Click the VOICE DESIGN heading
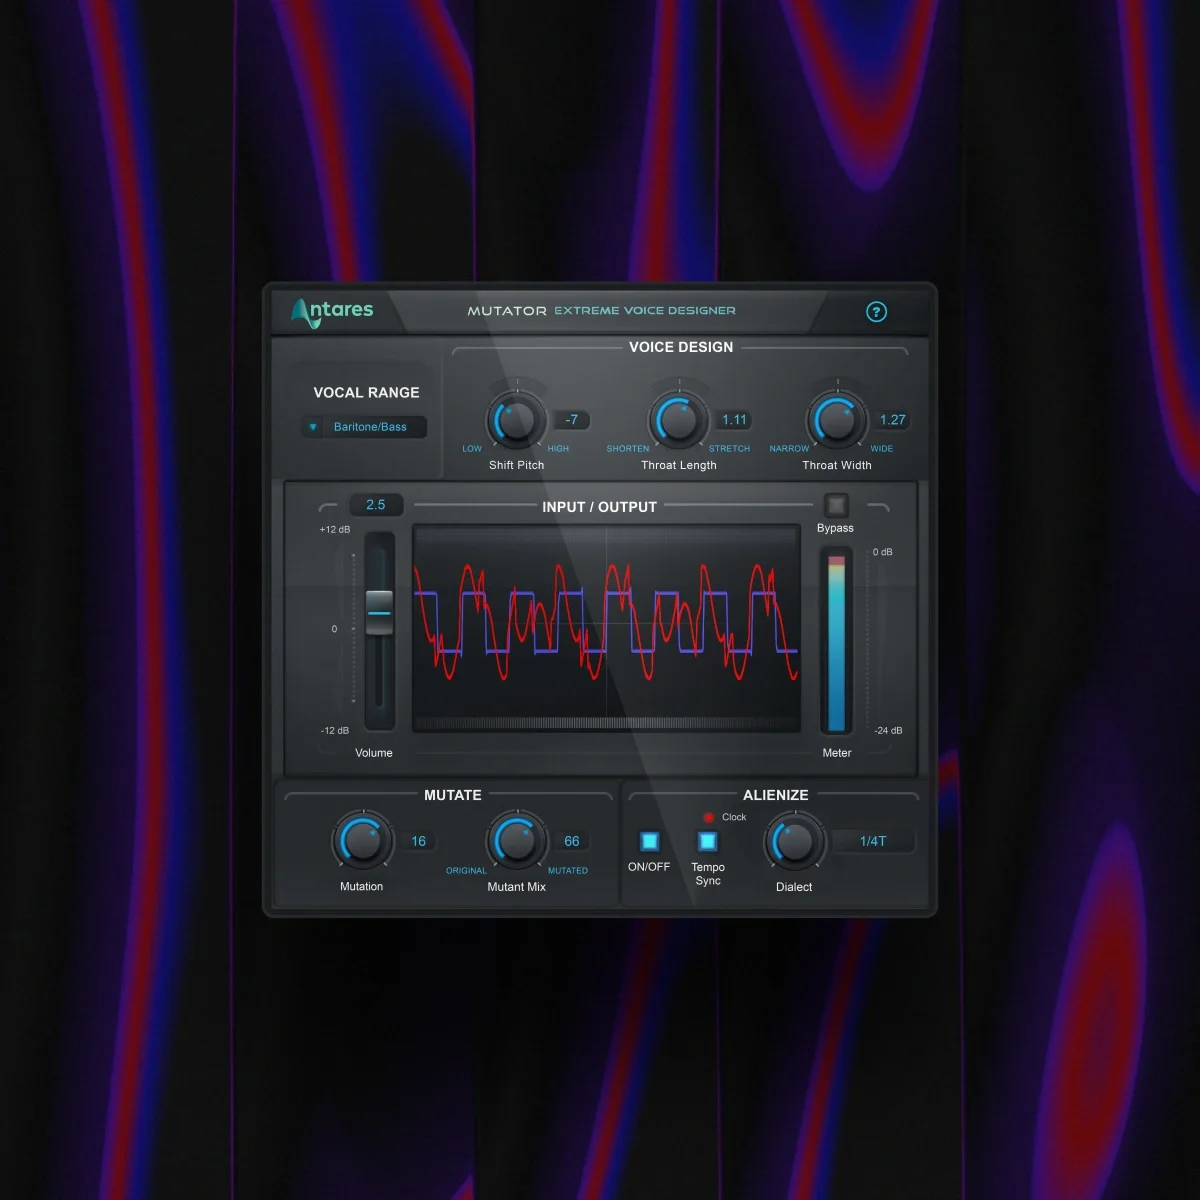The height and width of the screenshot is (1200, 1200). coord(681,347)
